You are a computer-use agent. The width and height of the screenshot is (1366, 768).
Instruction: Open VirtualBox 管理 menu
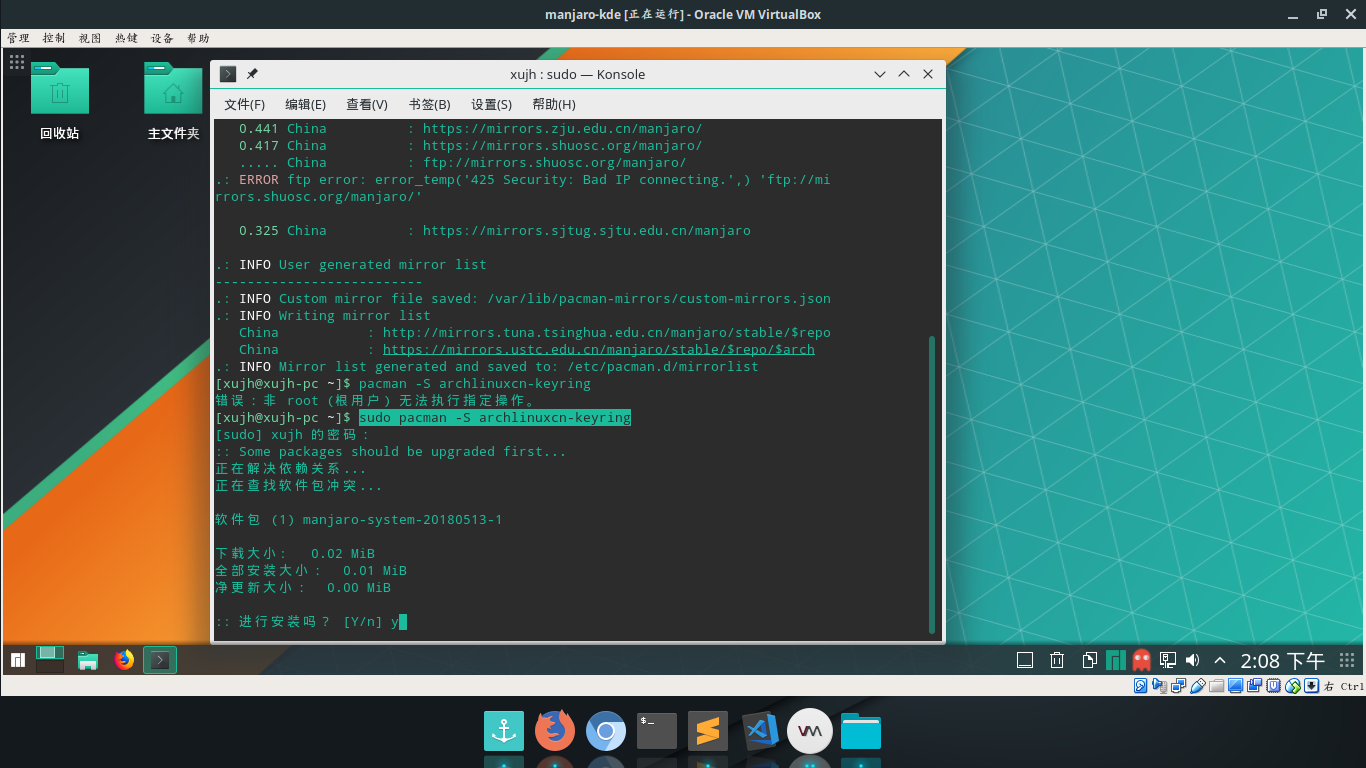click(18, 38)
